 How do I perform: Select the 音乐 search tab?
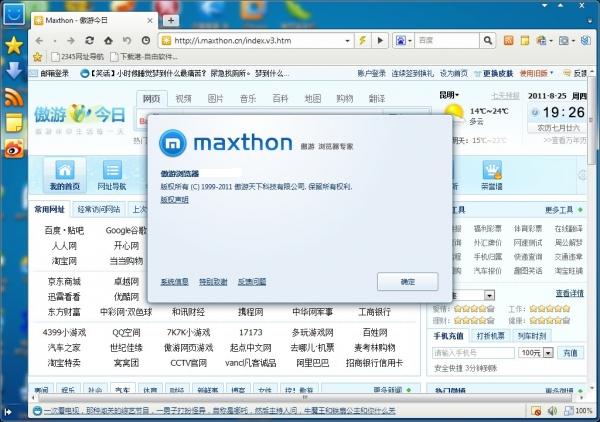(248, 99)
